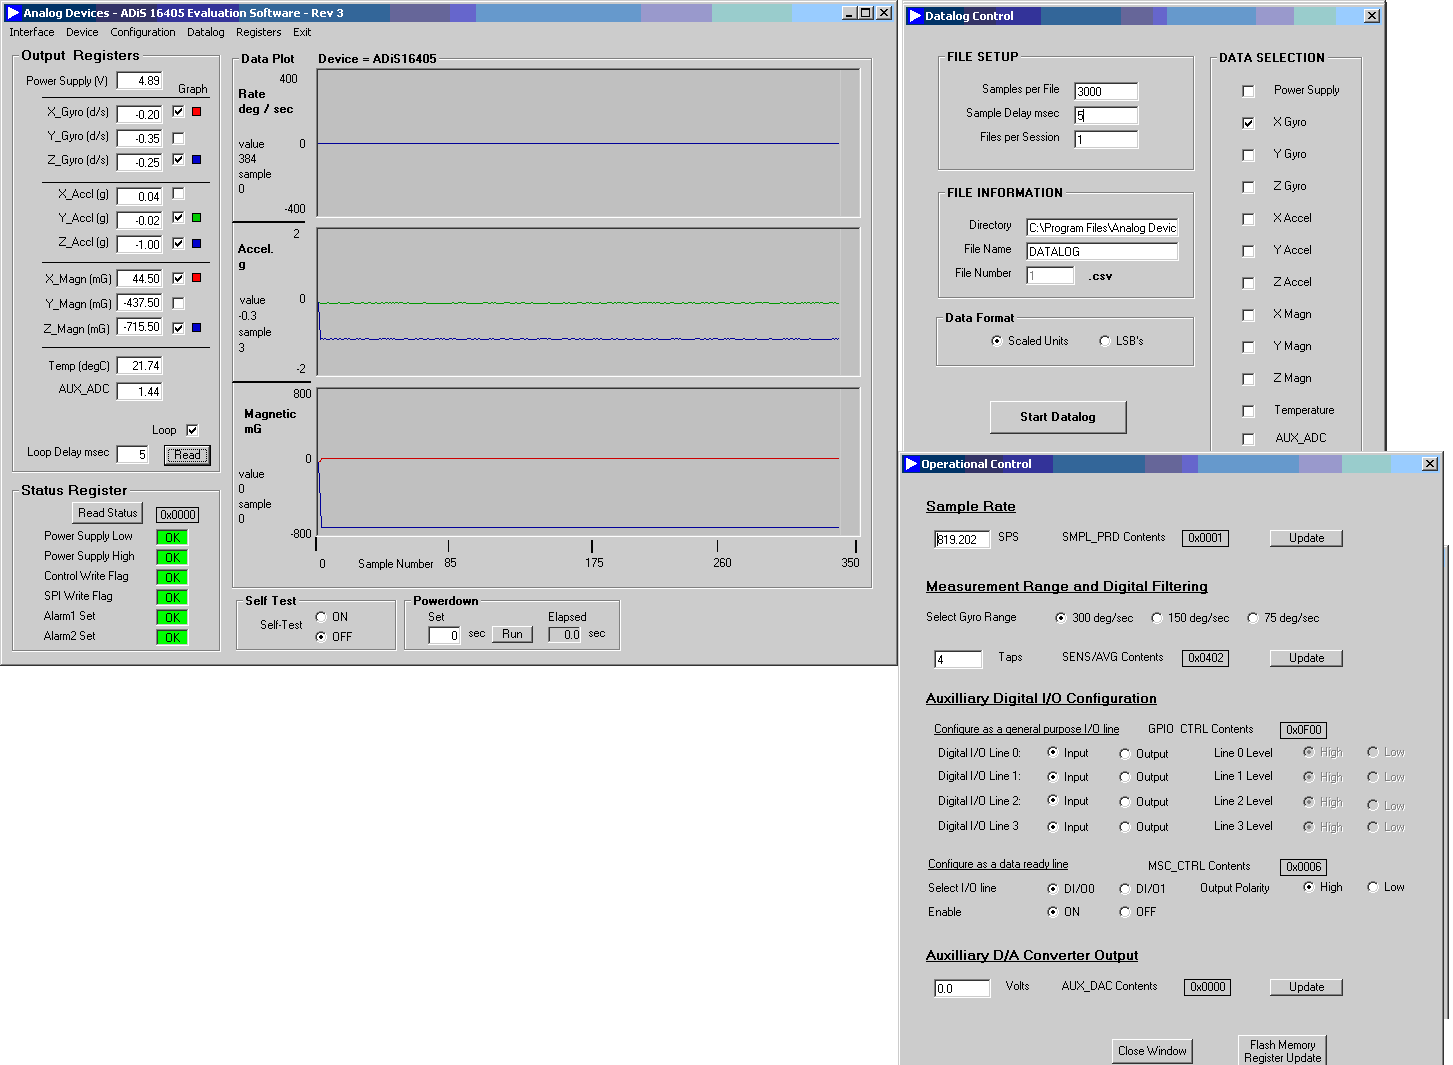This screenshot has width=1453, height=1065.
Task: Click the blue color swatch for Z_Gyro
Action: [196, 160]
